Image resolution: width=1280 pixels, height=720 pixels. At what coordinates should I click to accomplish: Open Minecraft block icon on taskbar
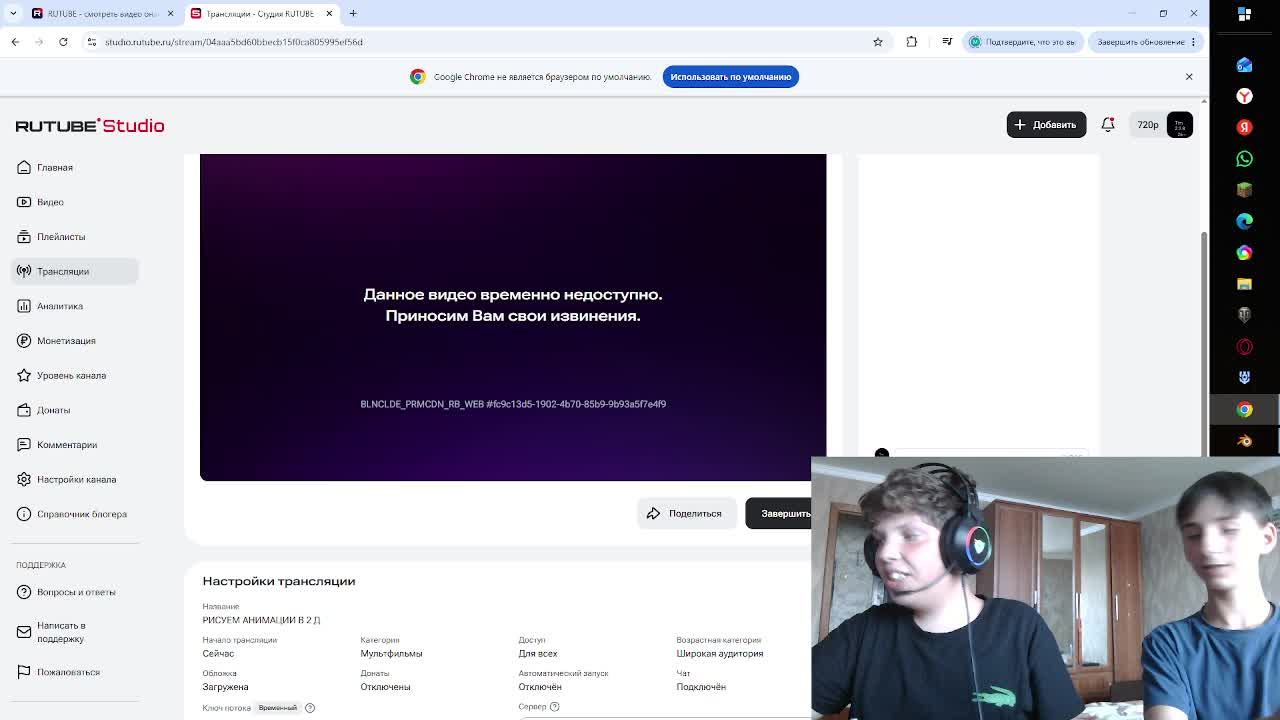(1245, 190)
